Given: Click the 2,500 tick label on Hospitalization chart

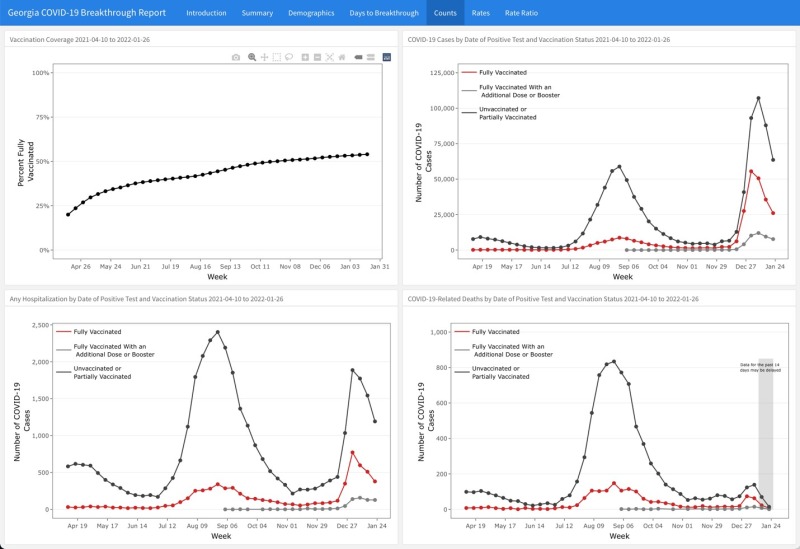Looking at the screenshot, I should point(40,325).
